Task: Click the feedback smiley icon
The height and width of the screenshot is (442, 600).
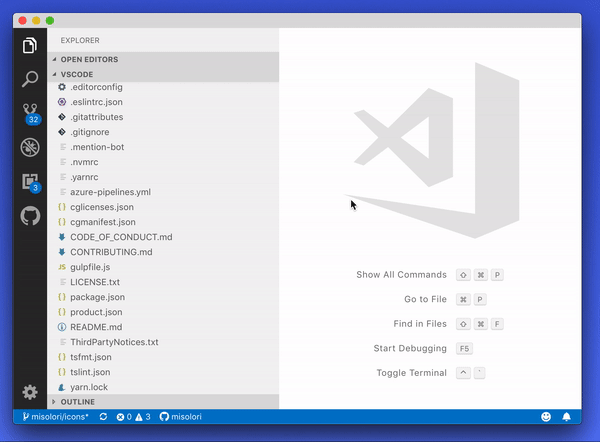Action: (x=546, y=417)
